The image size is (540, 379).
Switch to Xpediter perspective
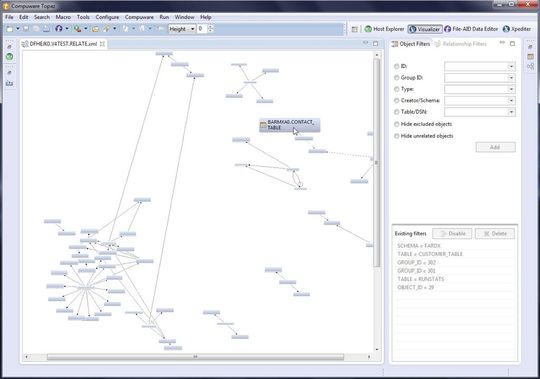pos(517,29)
